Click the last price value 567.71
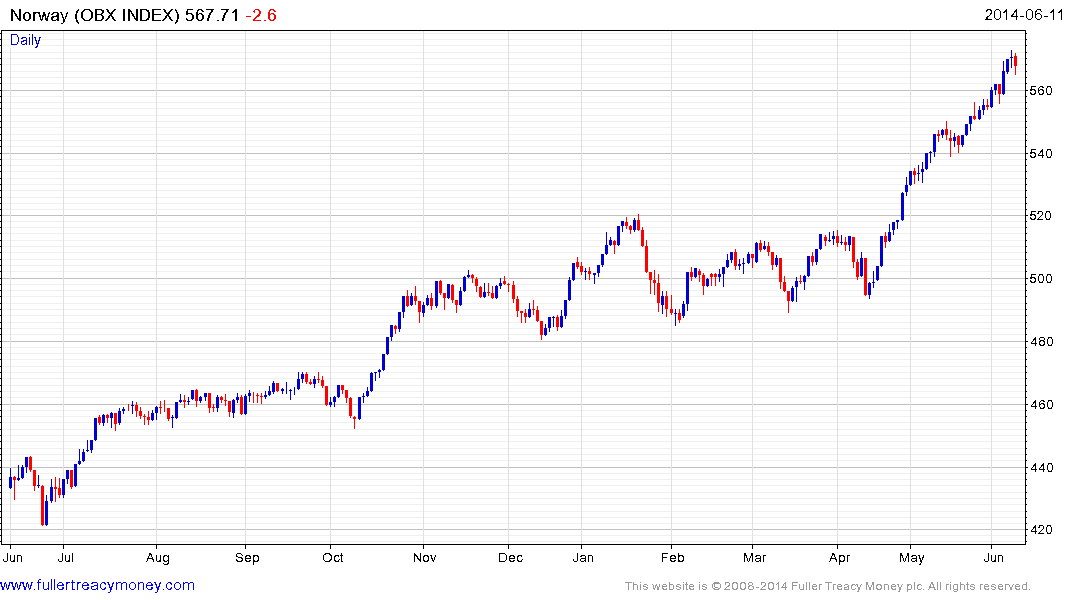The height and width of the screenshot is (600, 1075). (x=212, y=15)
